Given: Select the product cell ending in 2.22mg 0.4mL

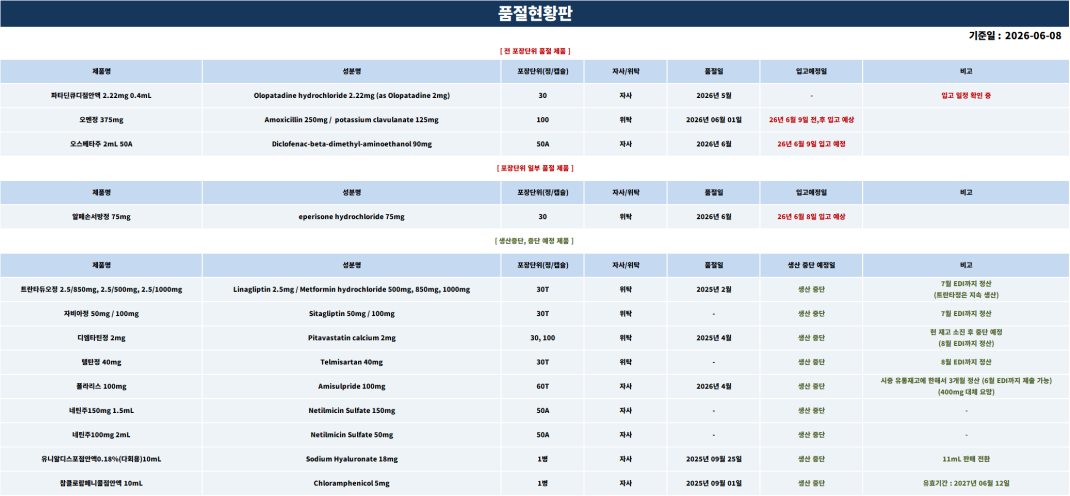Looking at the screenshot, I should tap(101, 96).
